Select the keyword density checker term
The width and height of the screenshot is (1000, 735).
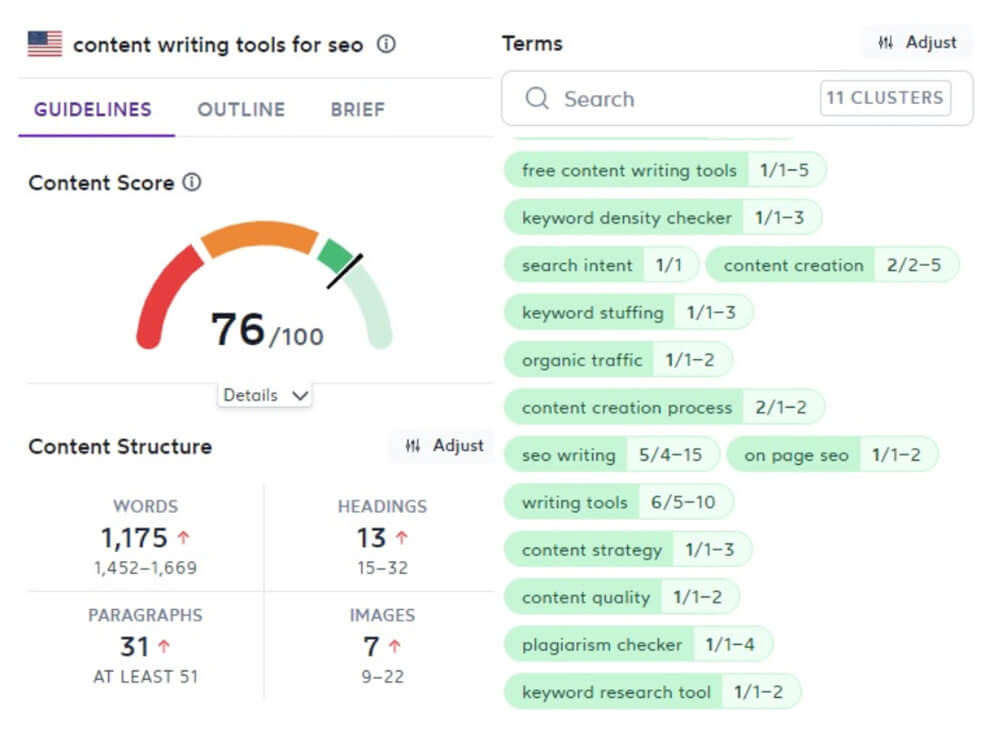click(663, 218)
